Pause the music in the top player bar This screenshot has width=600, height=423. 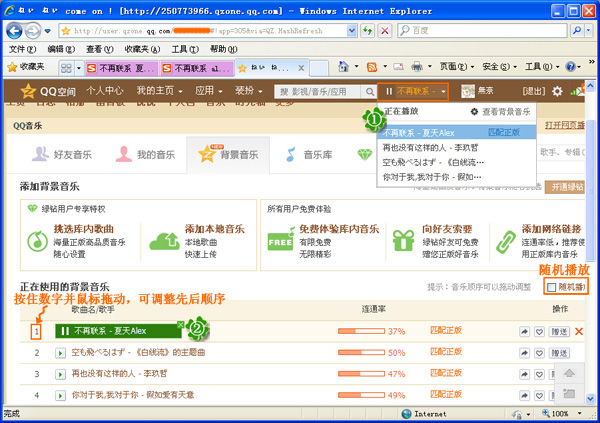(389, 91)
